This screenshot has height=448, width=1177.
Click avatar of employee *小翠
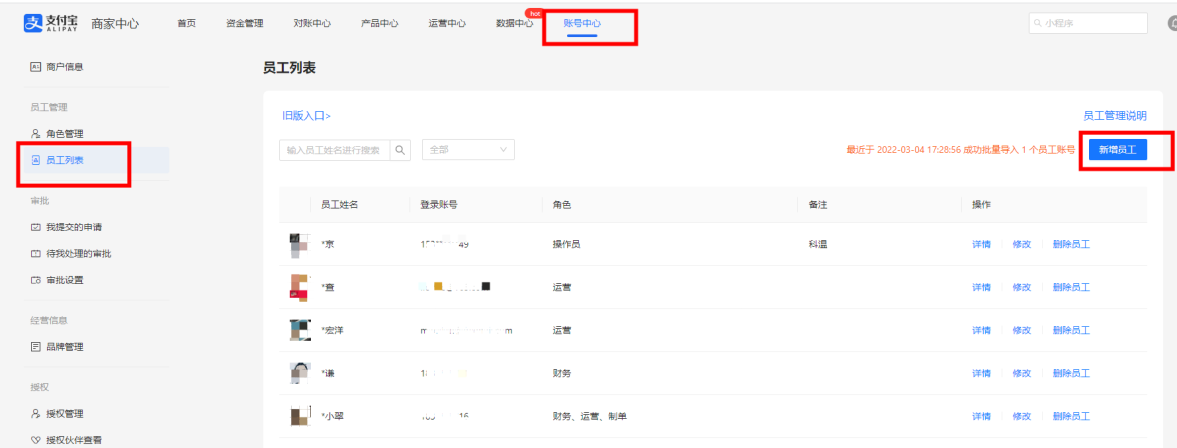[300, 416]
